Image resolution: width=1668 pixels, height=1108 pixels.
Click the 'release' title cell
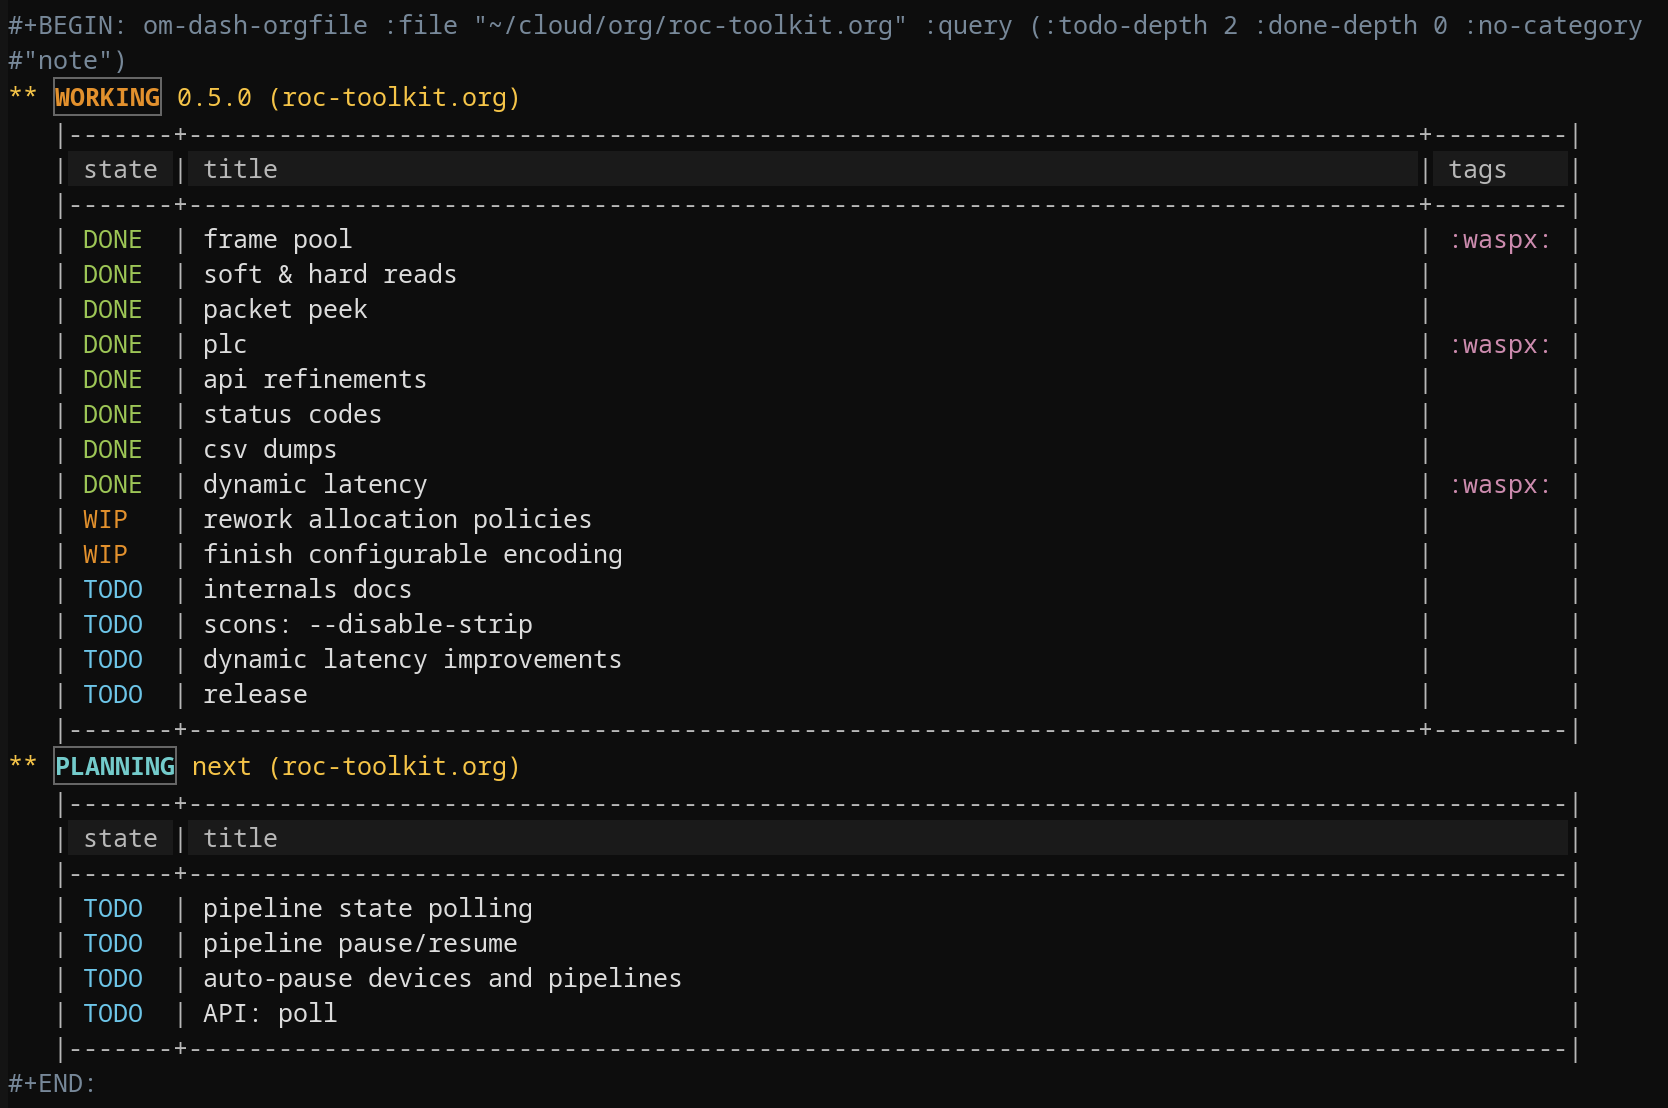pos(255,694)
